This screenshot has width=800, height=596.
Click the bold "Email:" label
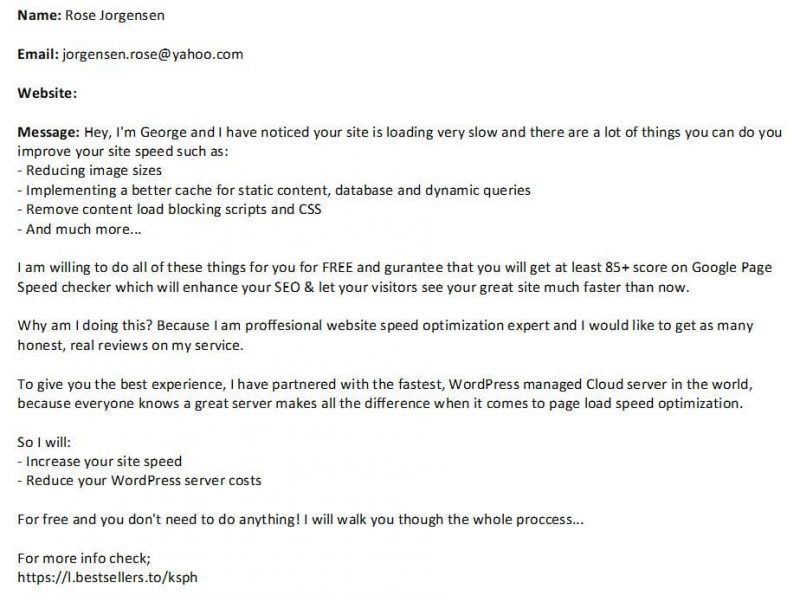pos(38,54)
